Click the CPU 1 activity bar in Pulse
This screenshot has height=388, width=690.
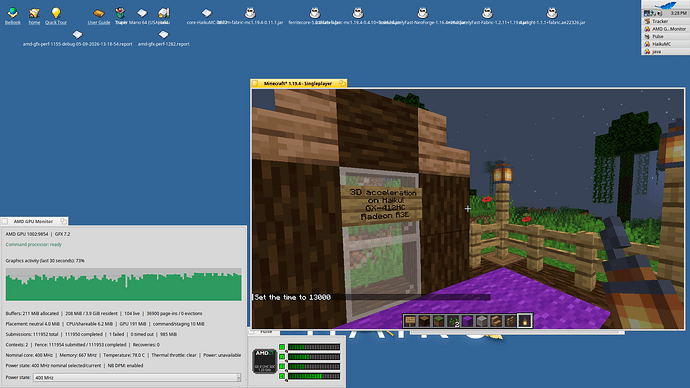point(314,347)
